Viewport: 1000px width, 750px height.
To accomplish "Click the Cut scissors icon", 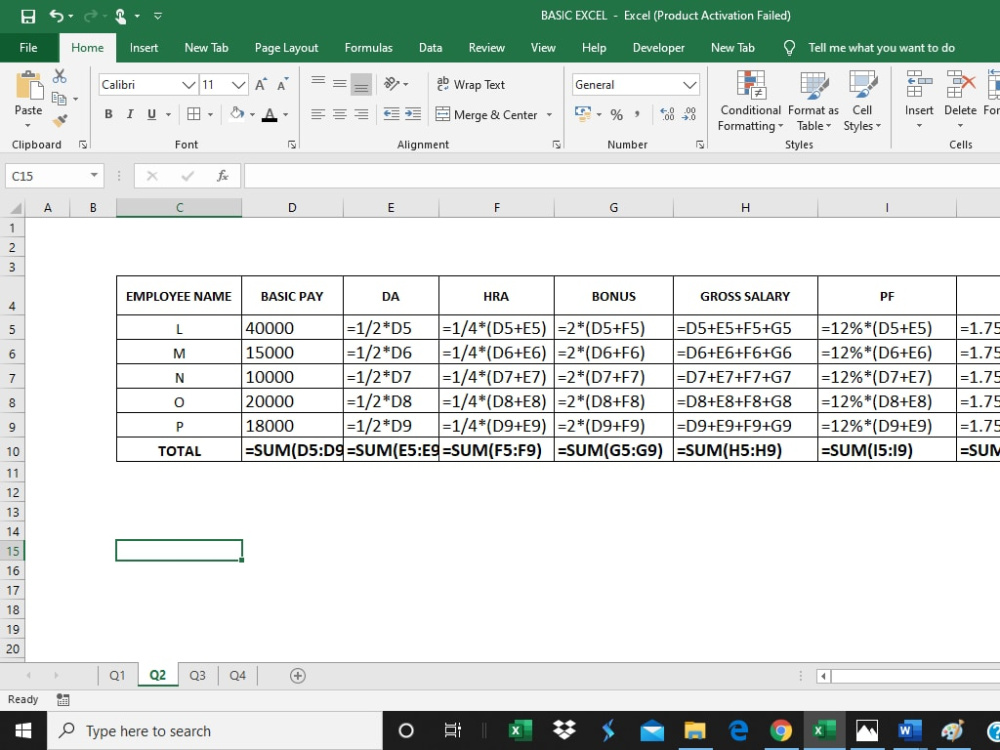I will tap(60, 77).
